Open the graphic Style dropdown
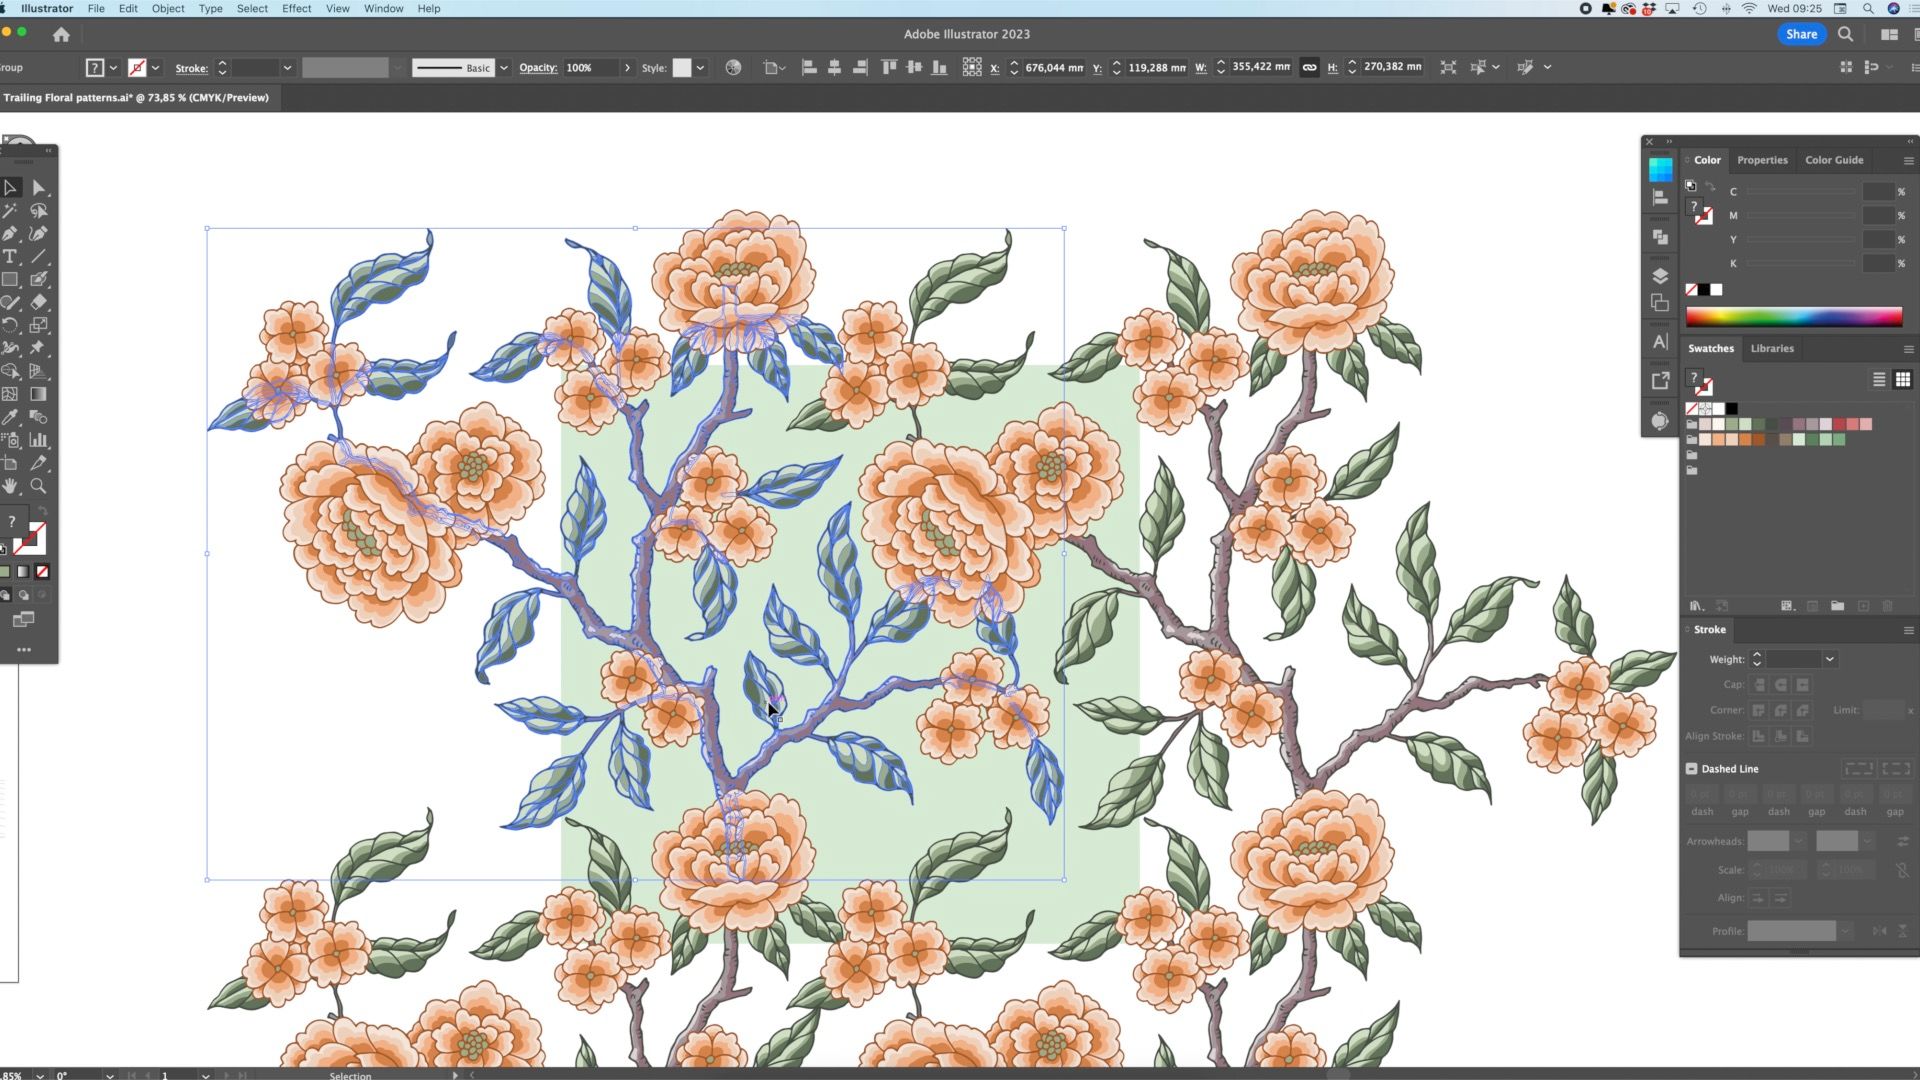1920x1080 pixels. [700, 68]
